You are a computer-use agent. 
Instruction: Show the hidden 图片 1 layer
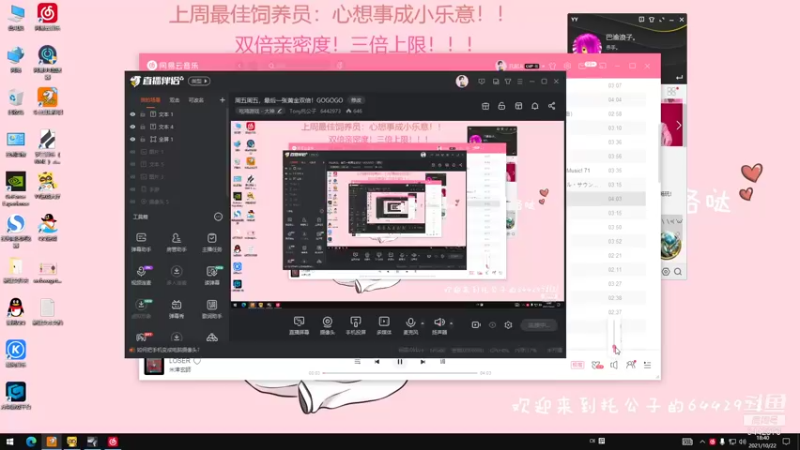point(133,152)
